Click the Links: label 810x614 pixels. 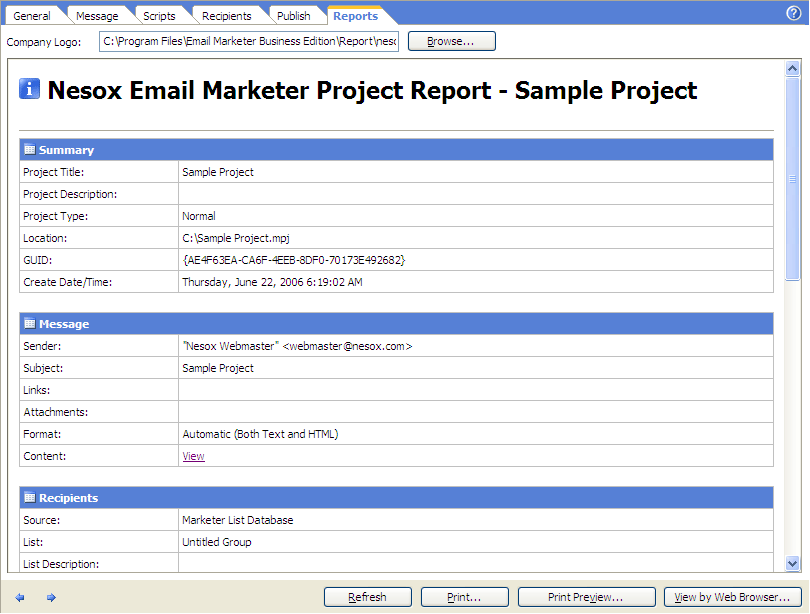37,390
